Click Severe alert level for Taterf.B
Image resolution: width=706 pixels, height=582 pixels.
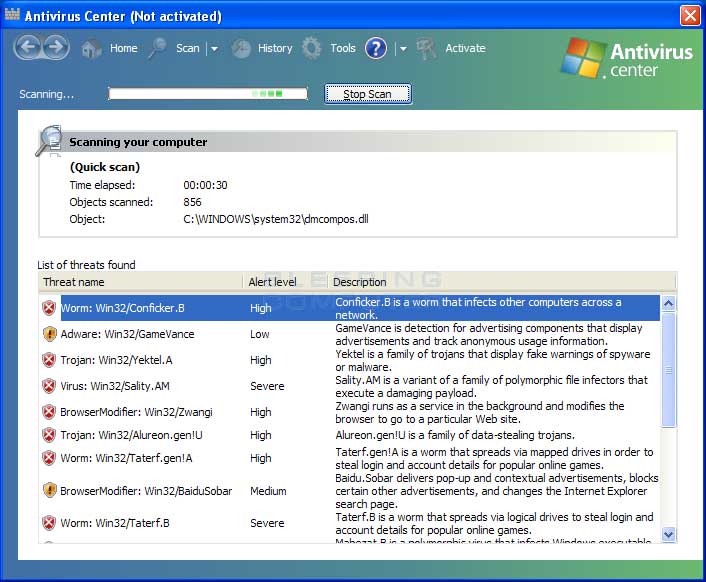point(267,523)
